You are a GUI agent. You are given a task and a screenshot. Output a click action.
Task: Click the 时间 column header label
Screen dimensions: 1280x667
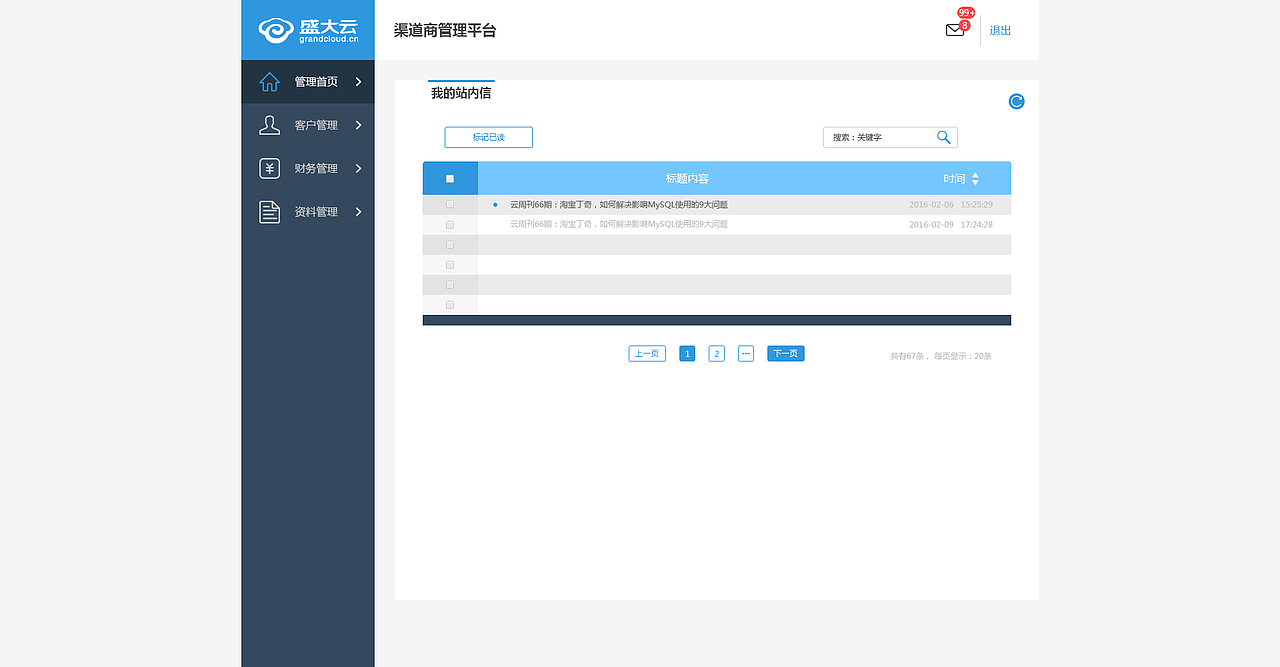pos(954,178)
